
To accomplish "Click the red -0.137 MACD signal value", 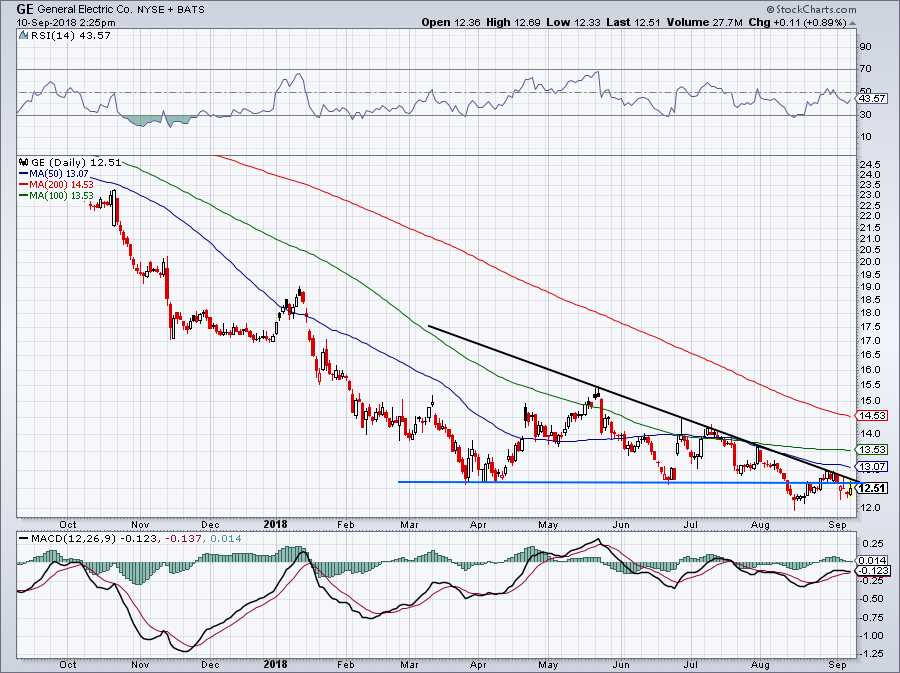I will tap(183, 539).
